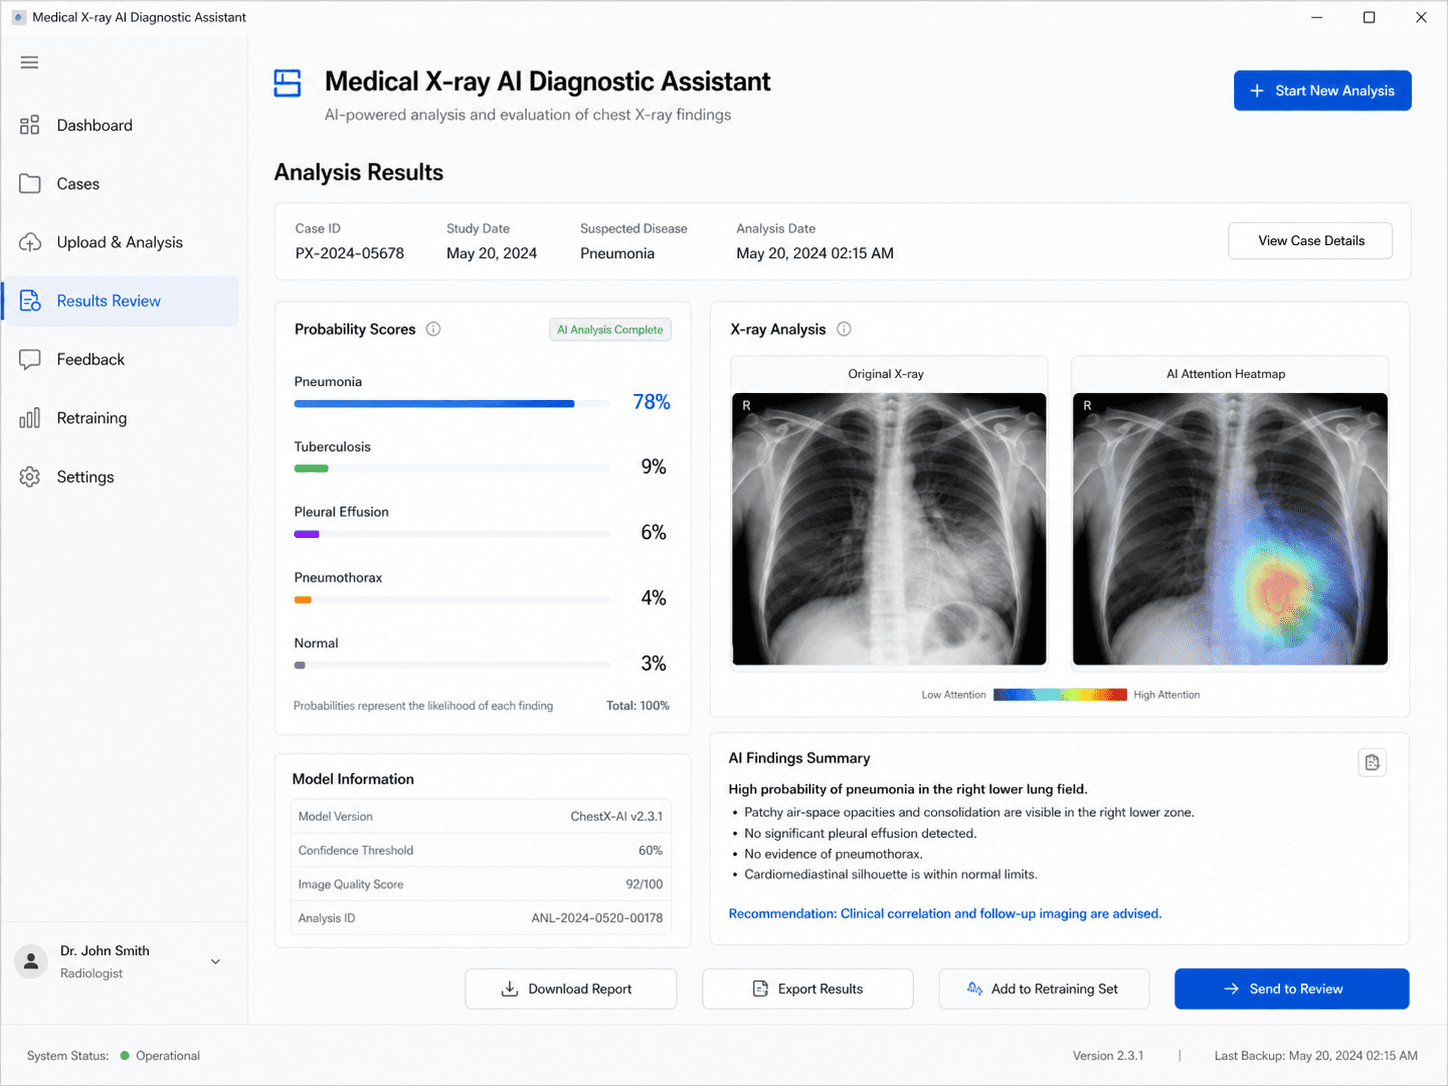Toggle the hamburger sidebar menu
1448x1086 pixels.
coord(29,62)
